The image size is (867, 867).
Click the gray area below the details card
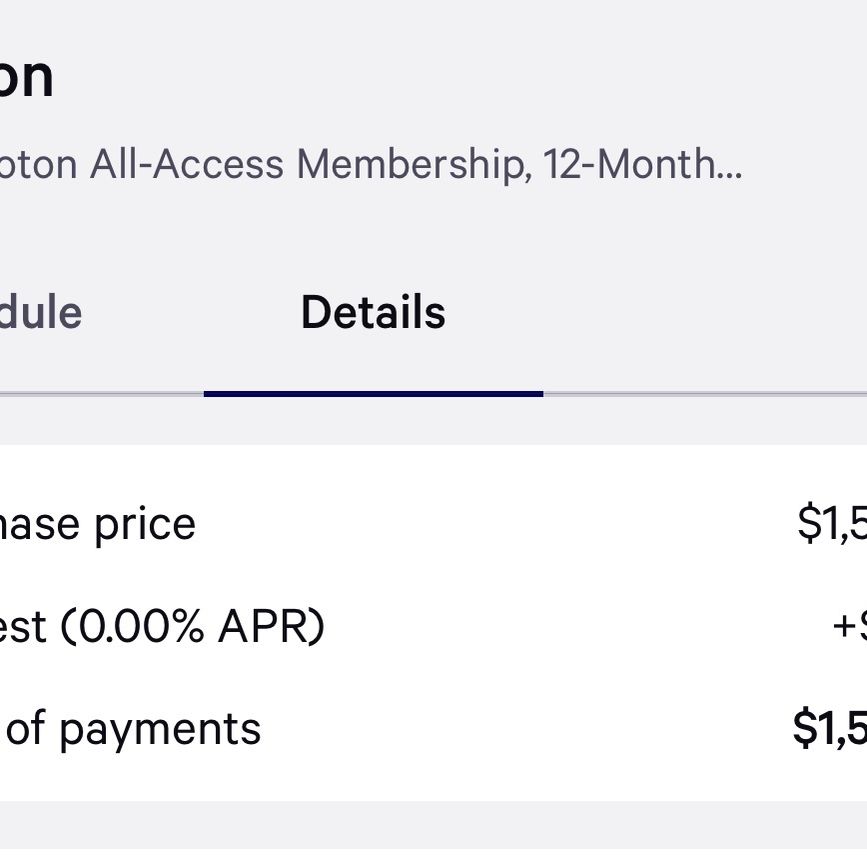434,824
